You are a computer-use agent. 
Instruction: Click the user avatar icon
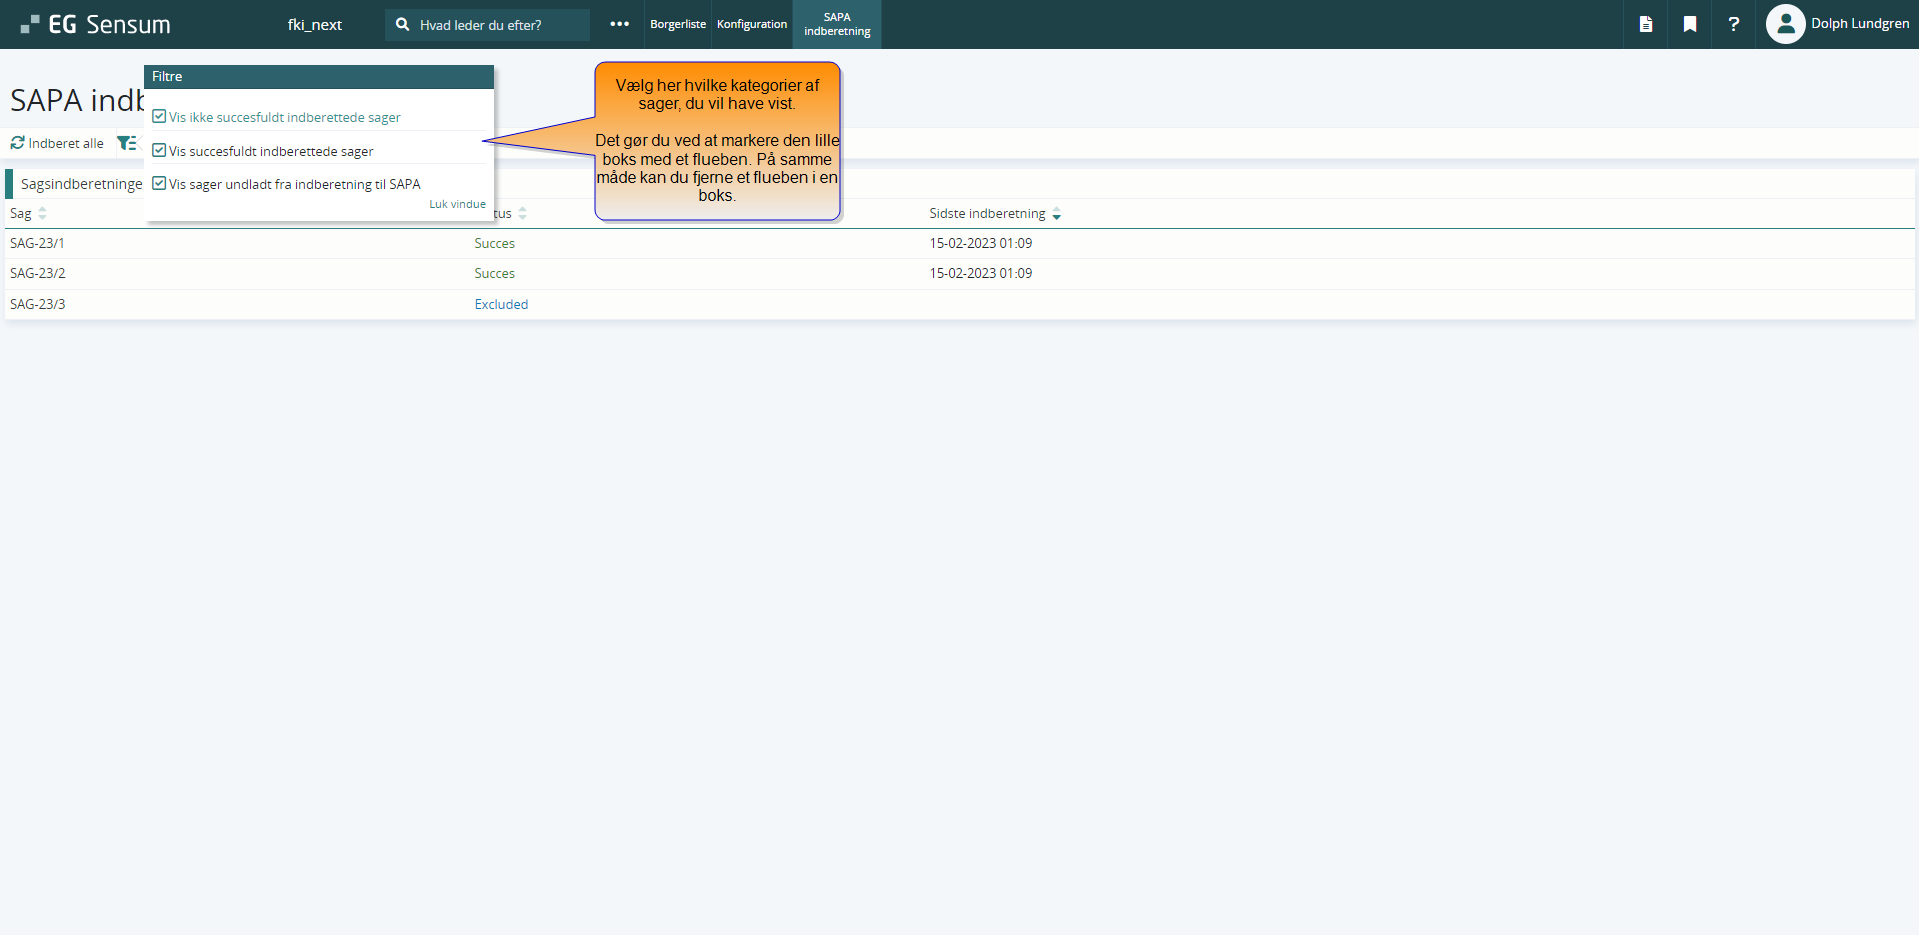pyautogui.click(x=1785, y=24)
